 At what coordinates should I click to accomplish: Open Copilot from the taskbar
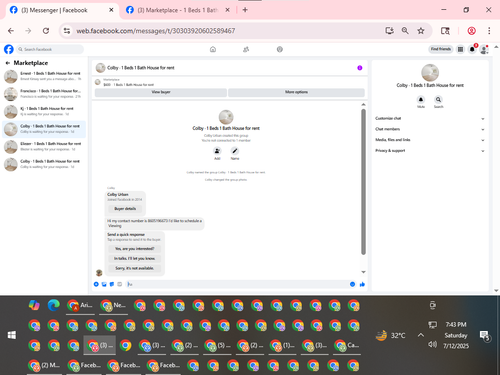pos(34,305)
